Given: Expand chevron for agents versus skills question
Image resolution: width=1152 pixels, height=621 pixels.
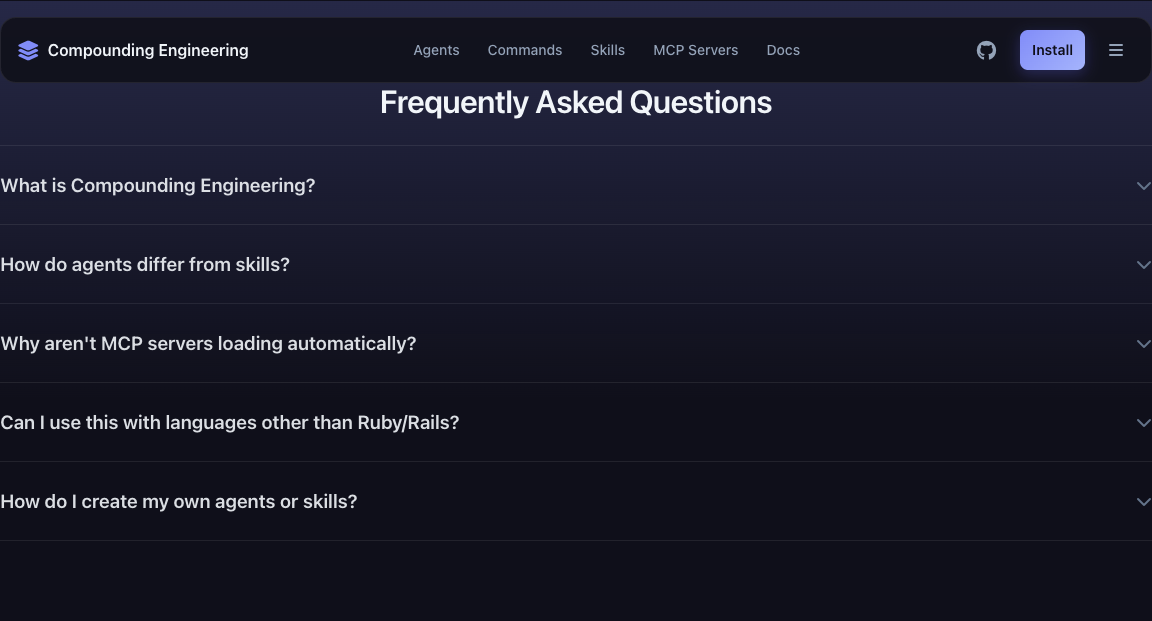Looking at the screenshot, I should click(x=1143, y=265).
